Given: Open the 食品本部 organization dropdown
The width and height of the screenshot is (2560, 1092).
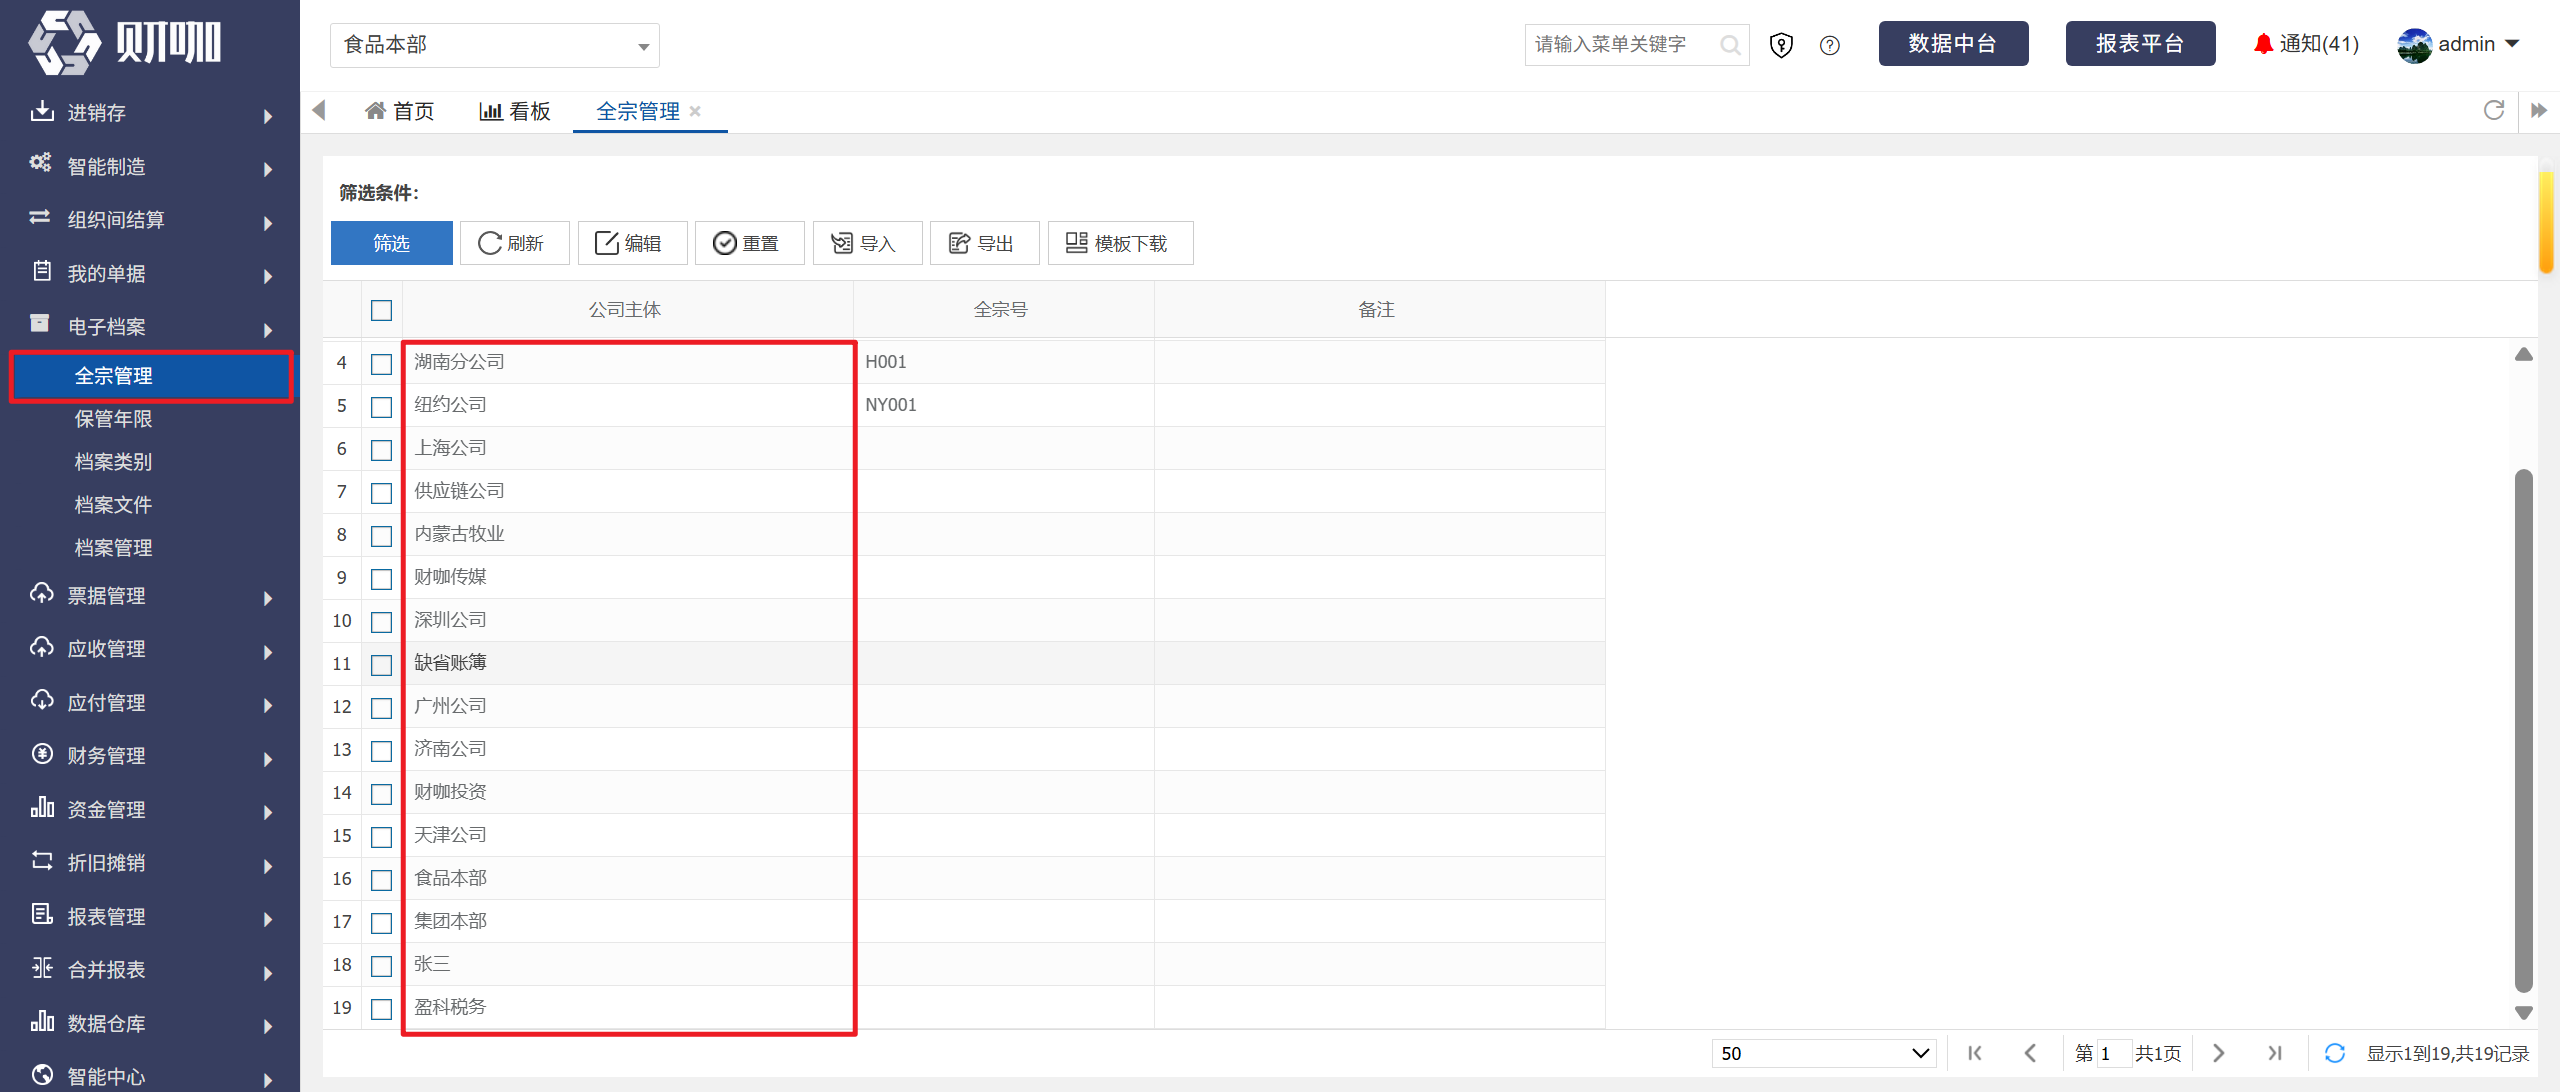Looking at the screenshot, I should [495, 46].
